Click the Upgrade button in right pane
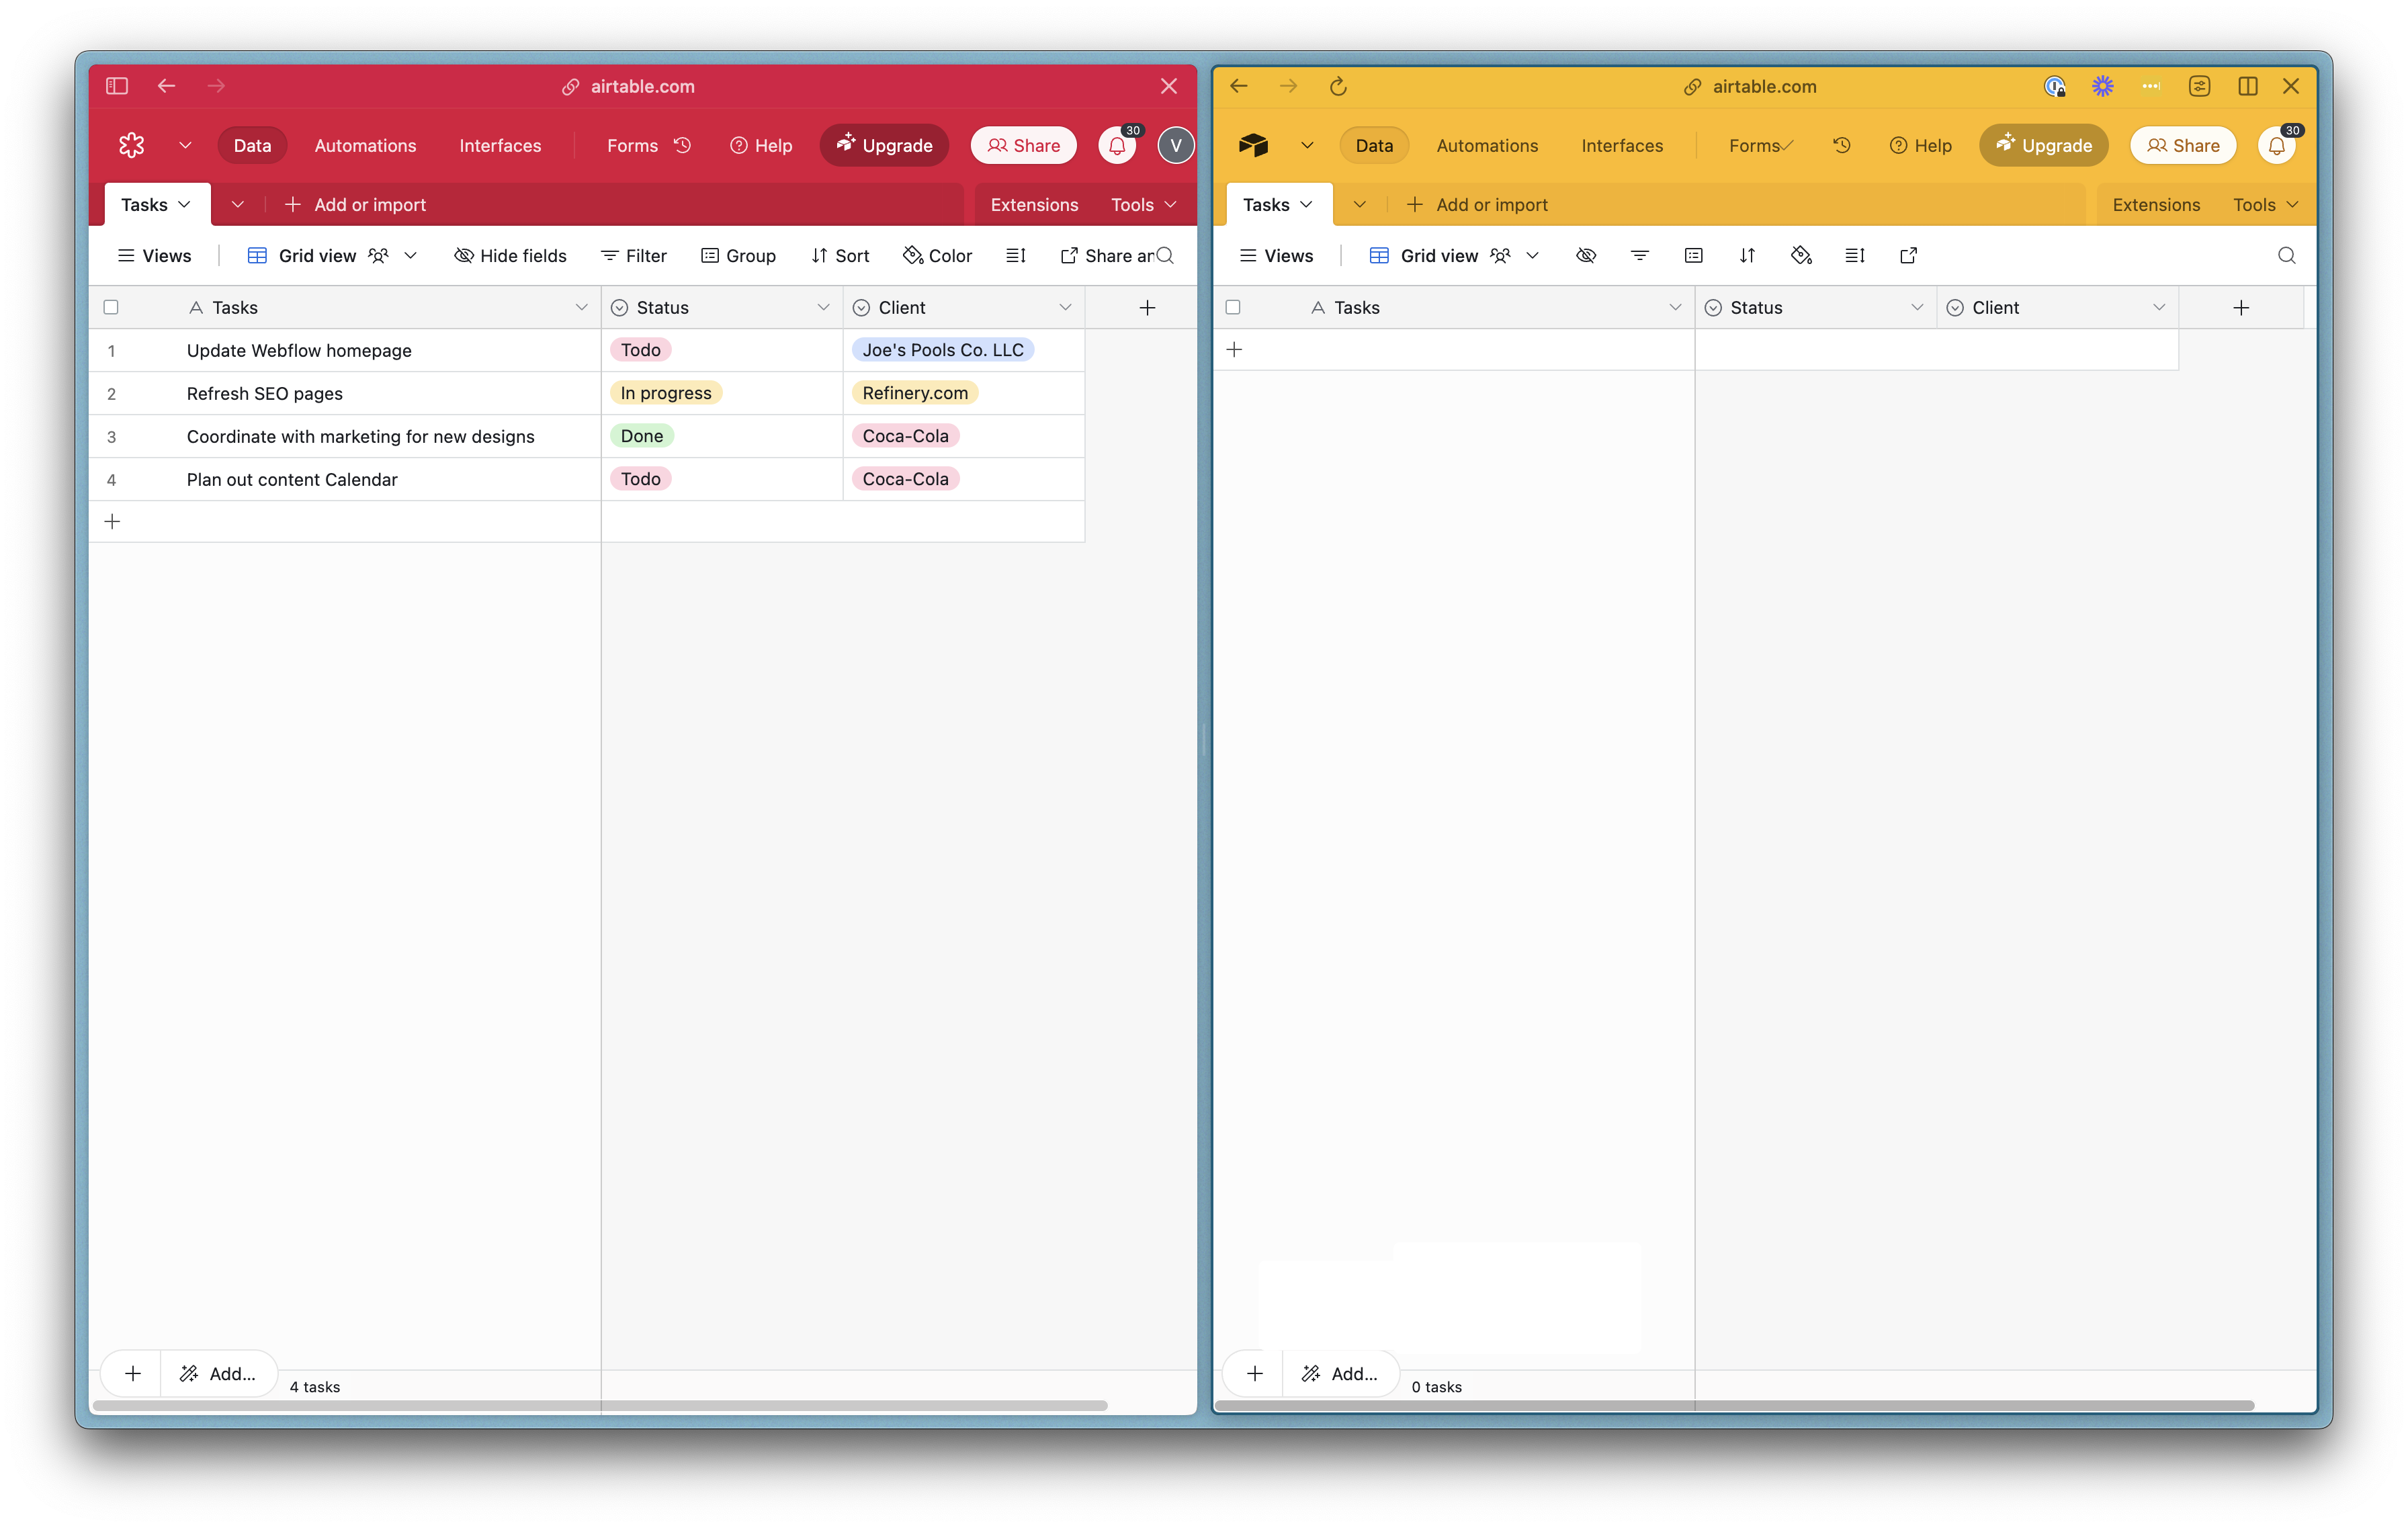This screenshot has height=1528, width=2408. coord(2043,146)
